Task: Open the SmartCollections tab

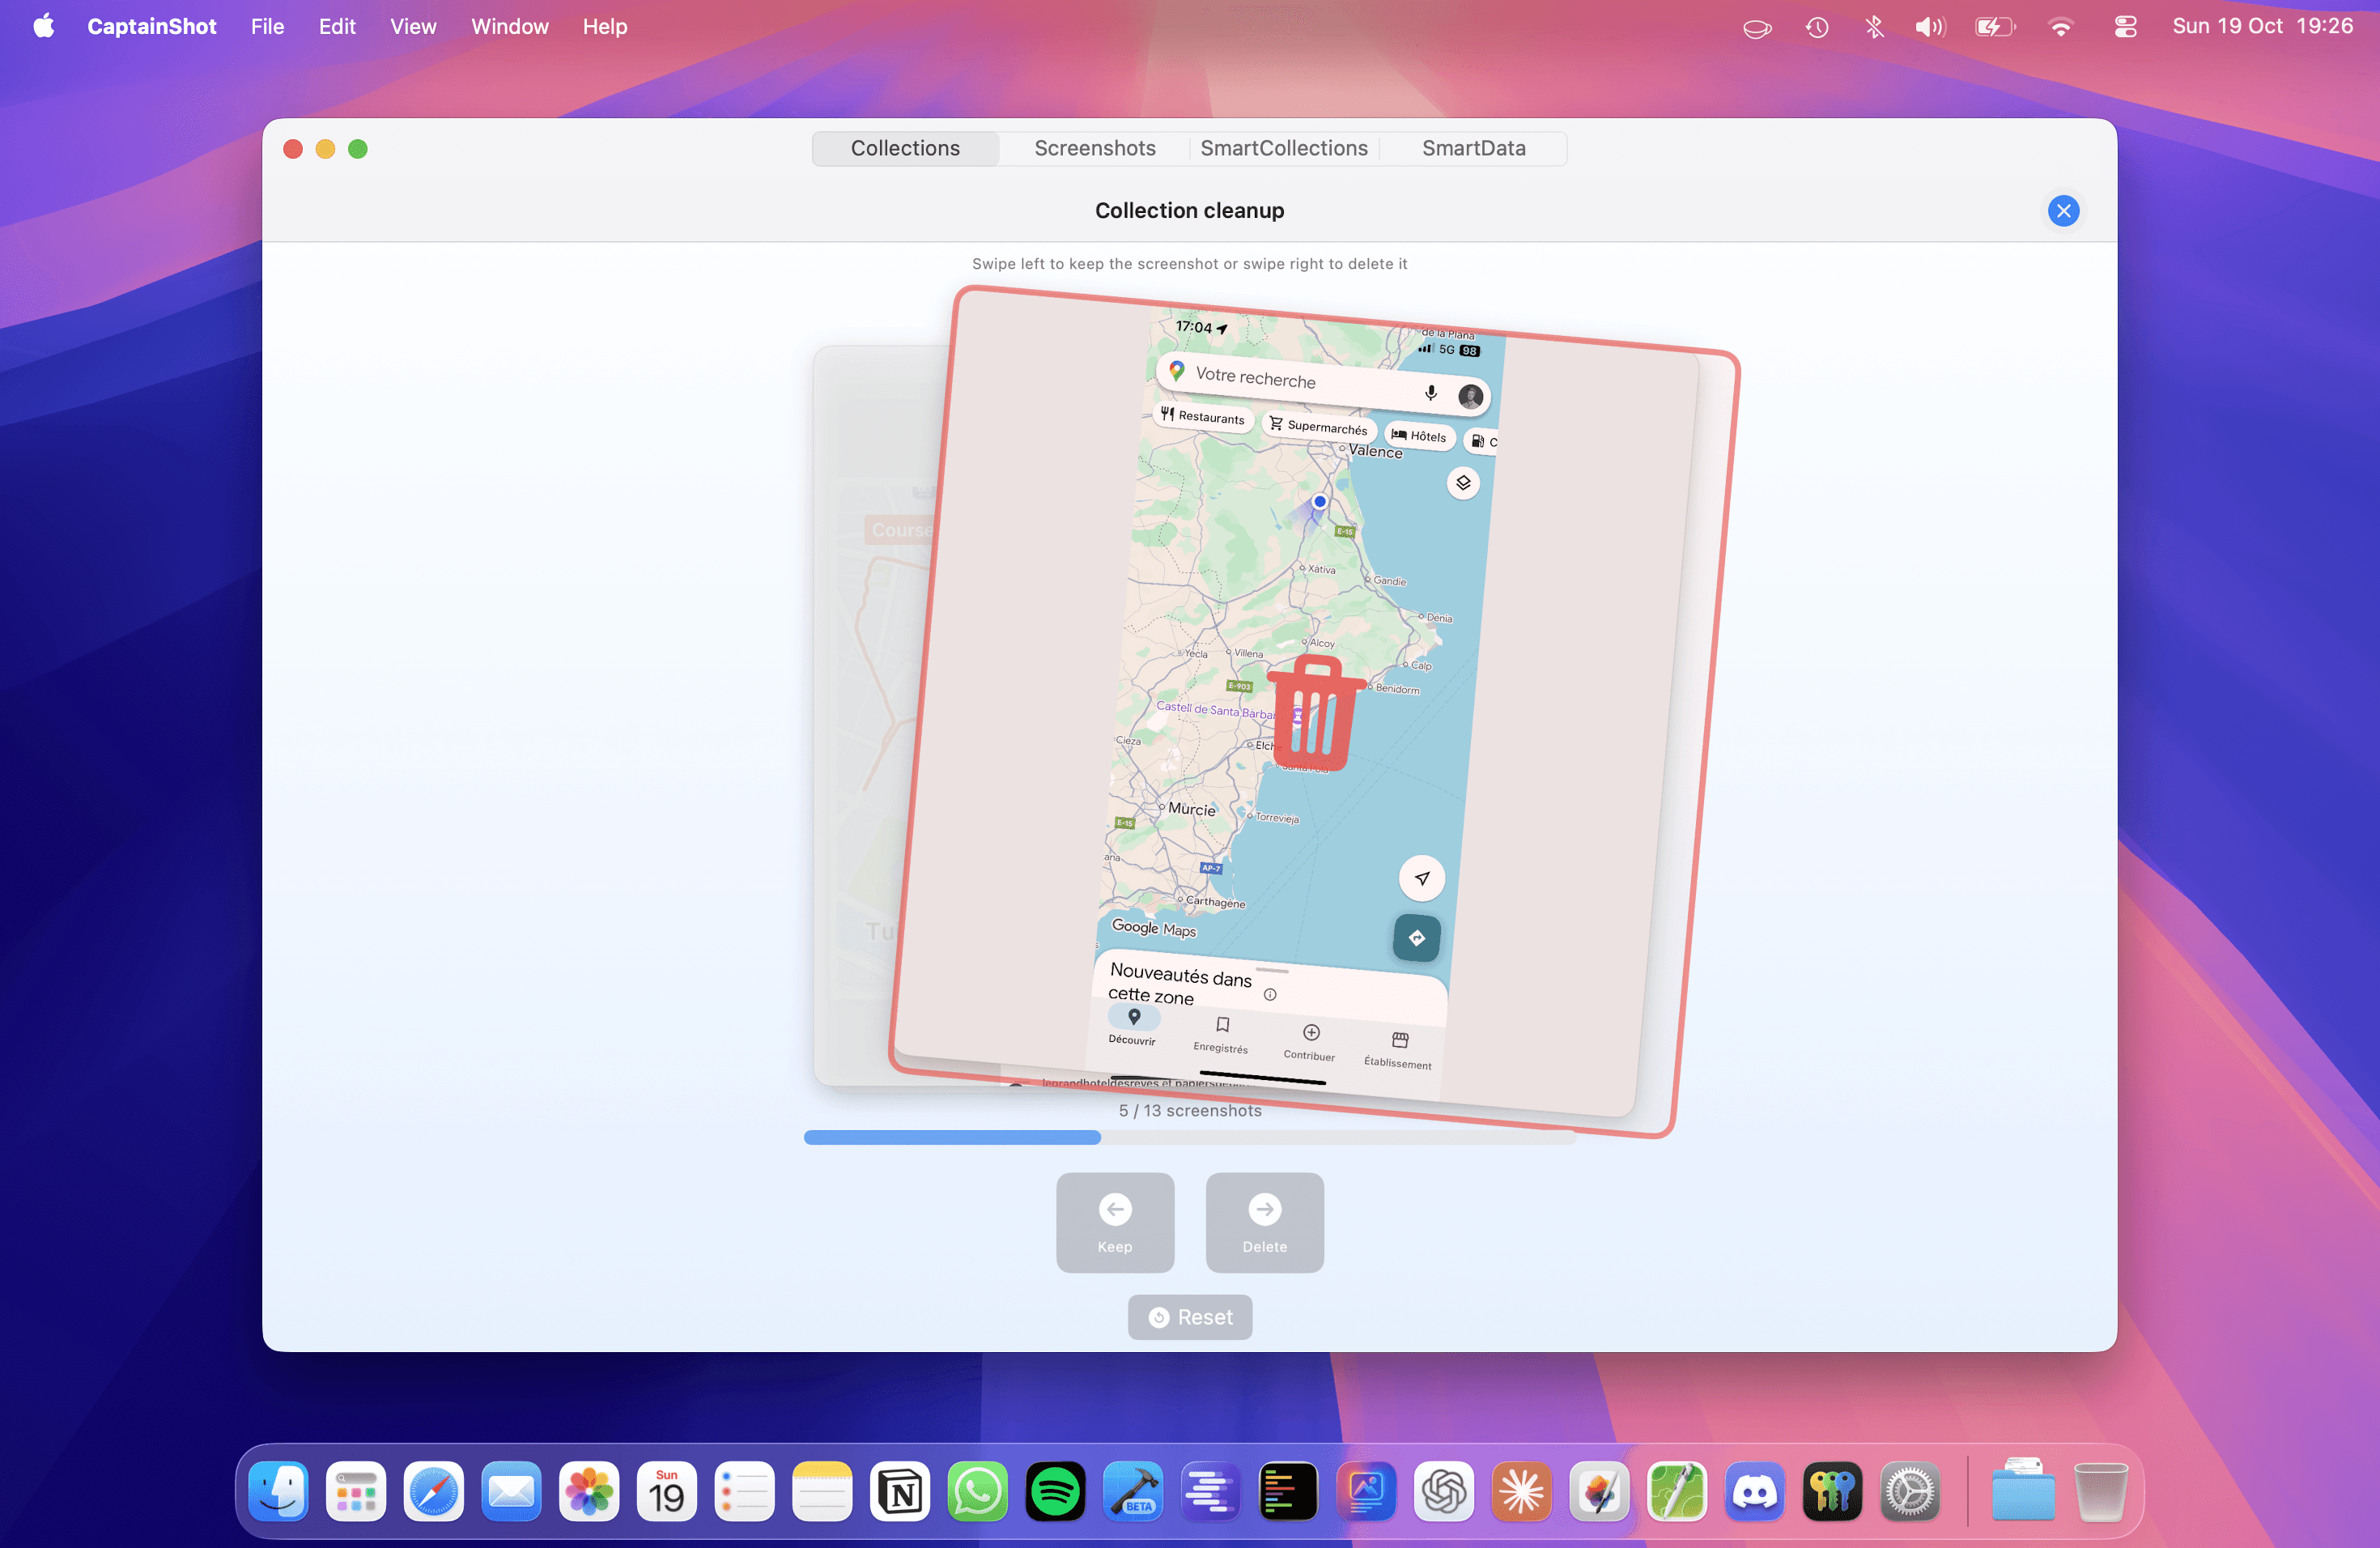Action: [1283, 148]
